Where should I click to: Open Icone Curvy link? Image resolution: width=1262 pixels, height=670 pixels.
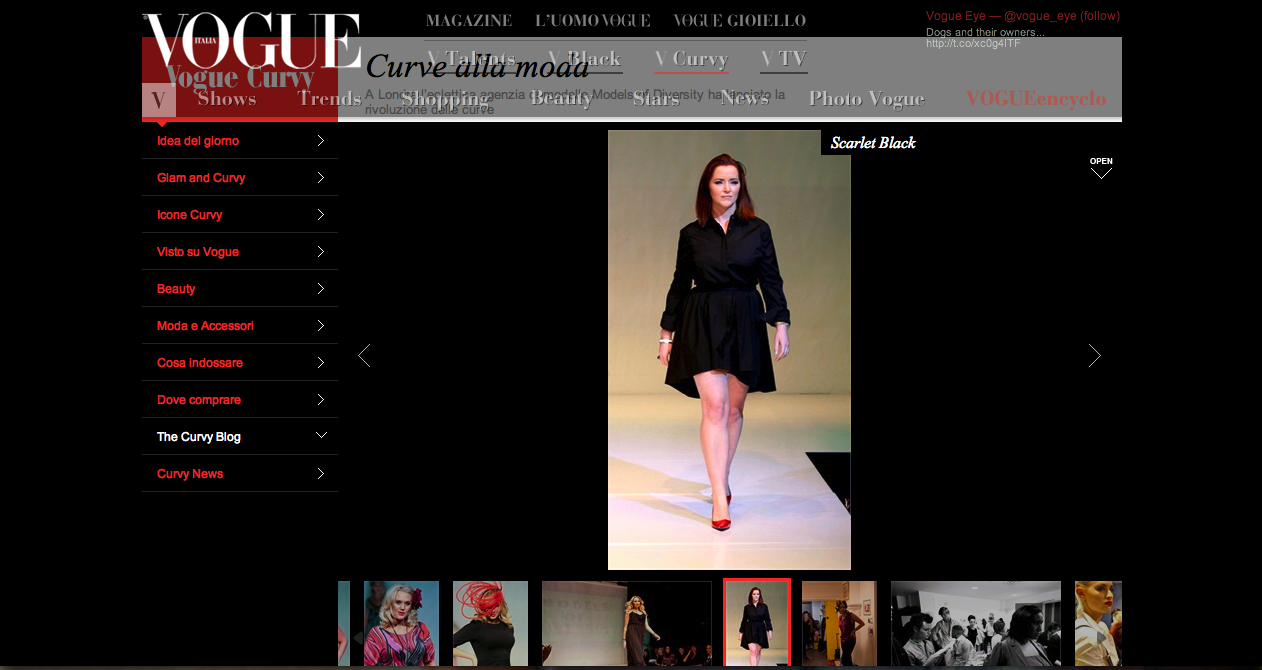(190, 215)
